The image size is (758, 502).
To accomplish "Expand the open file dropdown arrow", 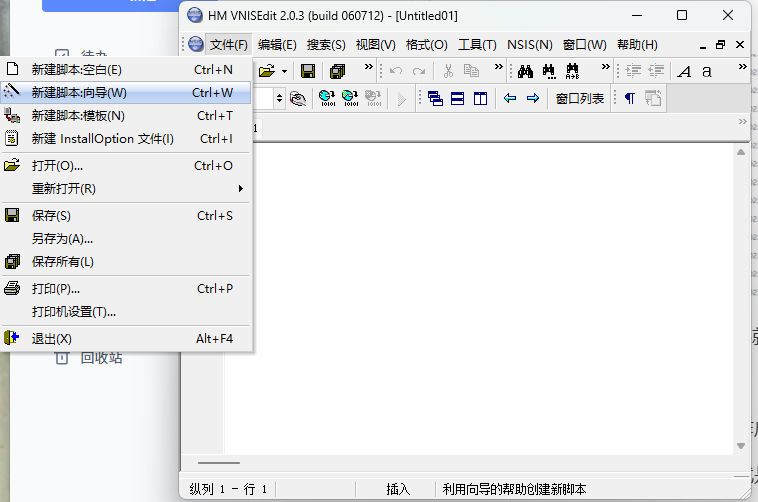I will coord(284,72).
